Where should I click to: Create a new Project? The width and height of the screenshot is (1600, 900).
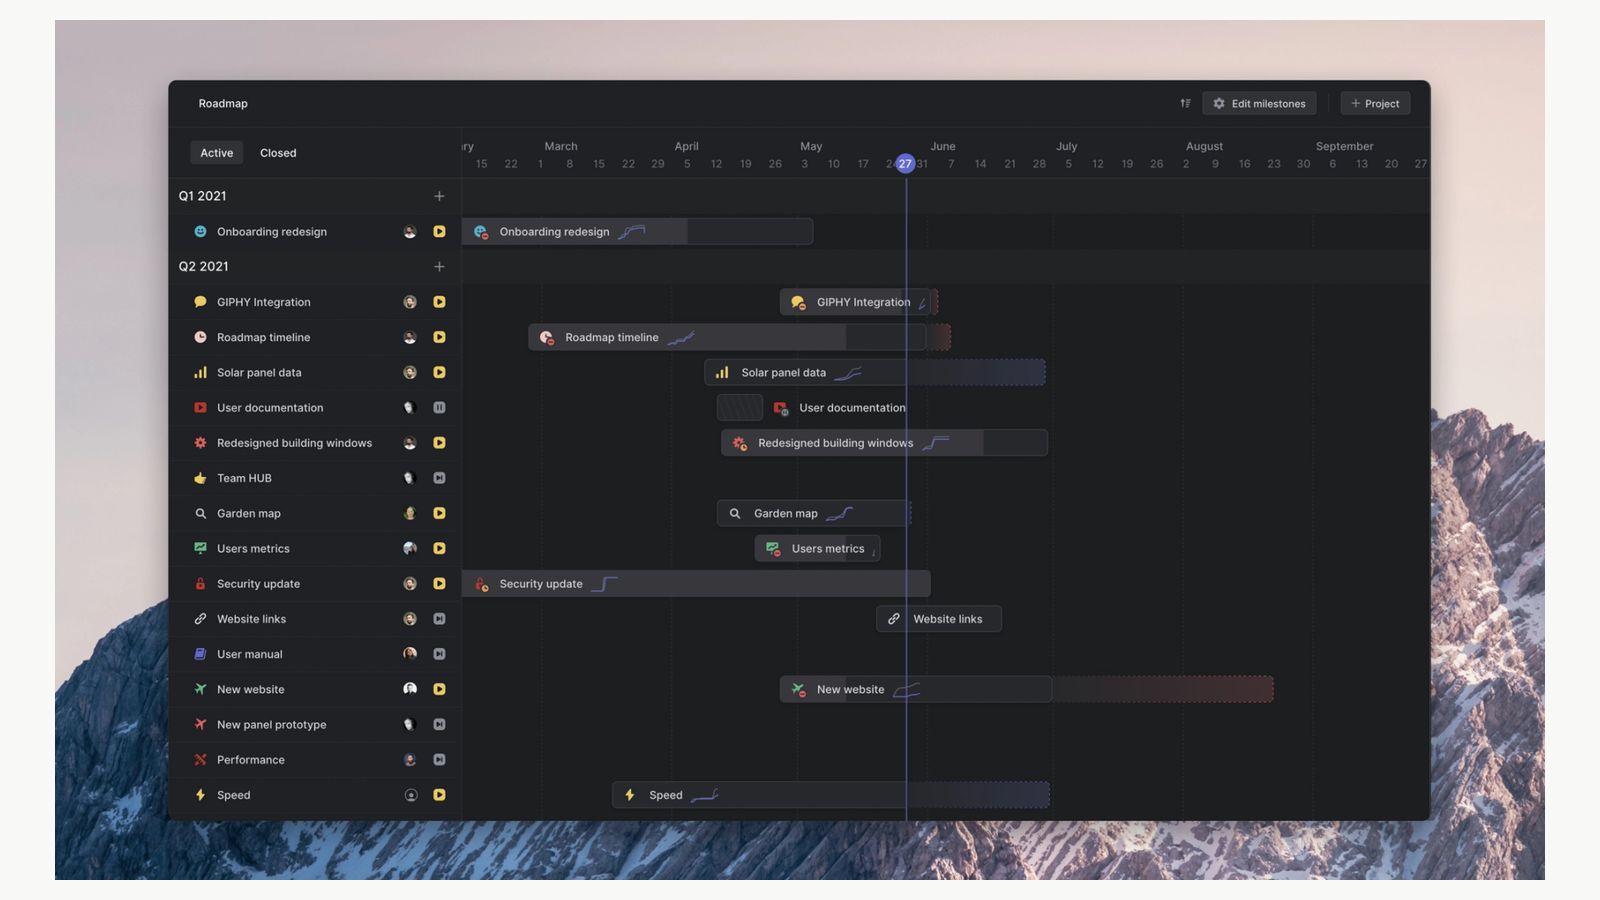1375,103
